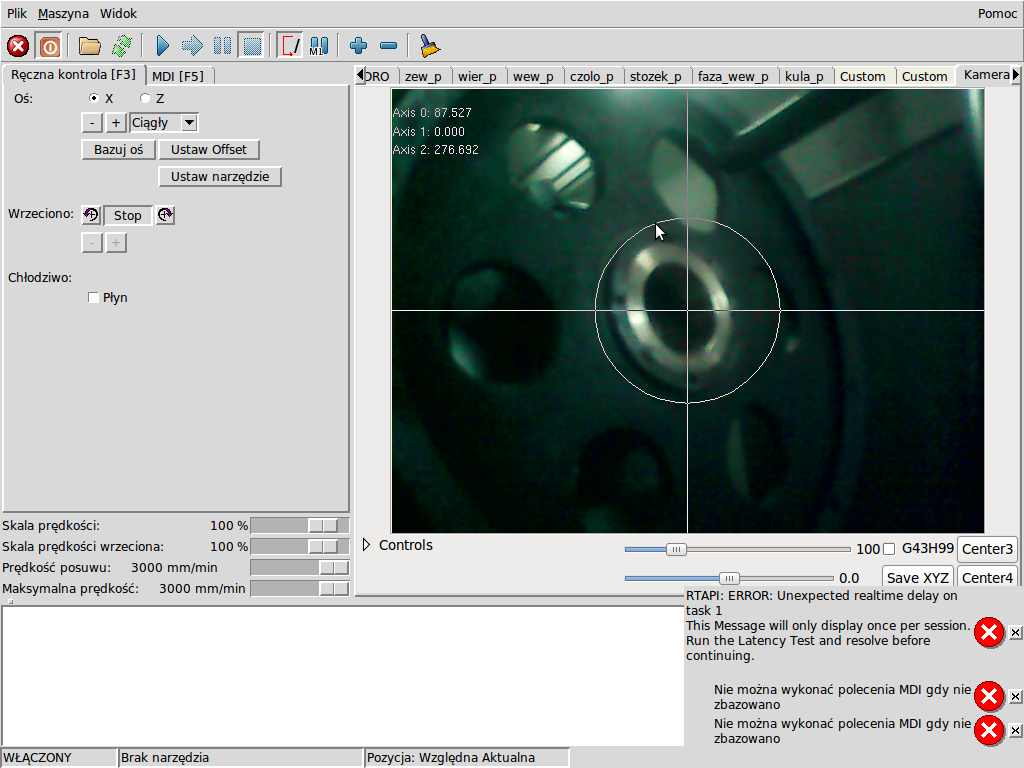1024x768 pixels.
Task: Zoom in with the blue plus icon
Action: point(359,46)
